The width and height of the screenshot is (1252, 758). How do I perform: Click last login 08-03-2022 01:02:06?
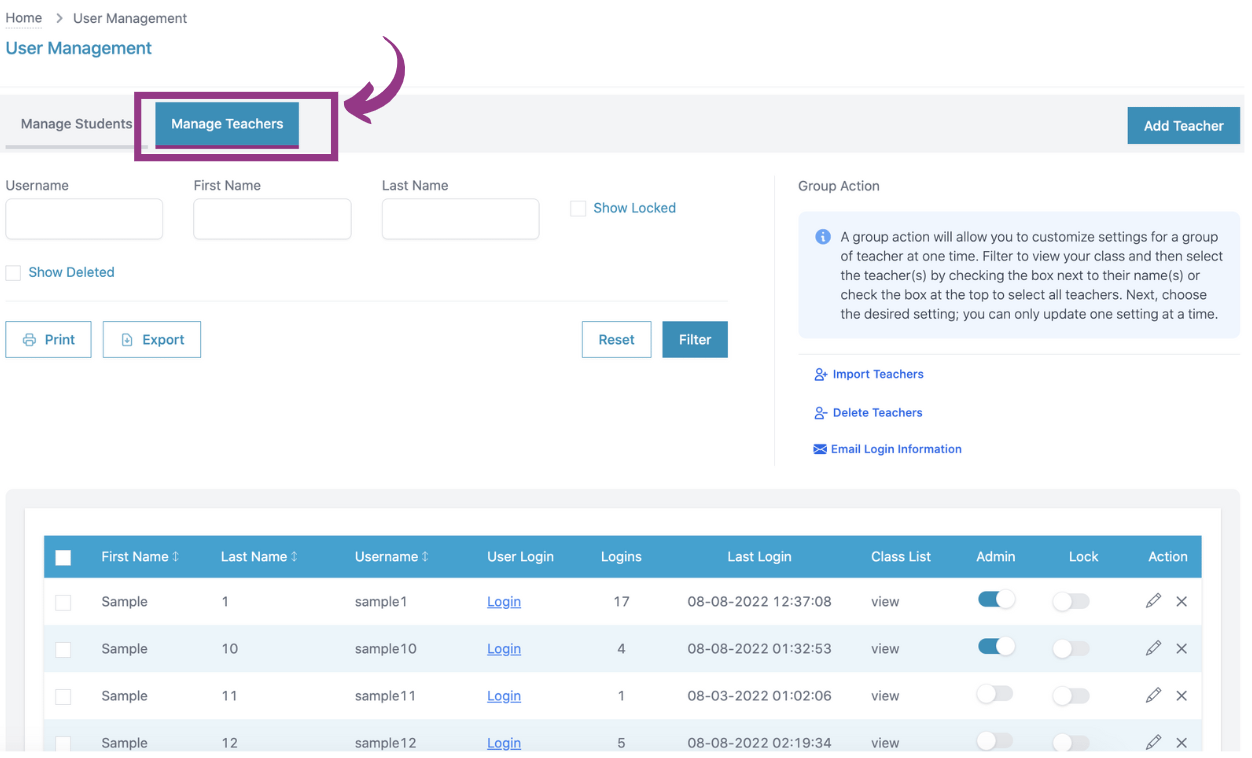[759, 695]
